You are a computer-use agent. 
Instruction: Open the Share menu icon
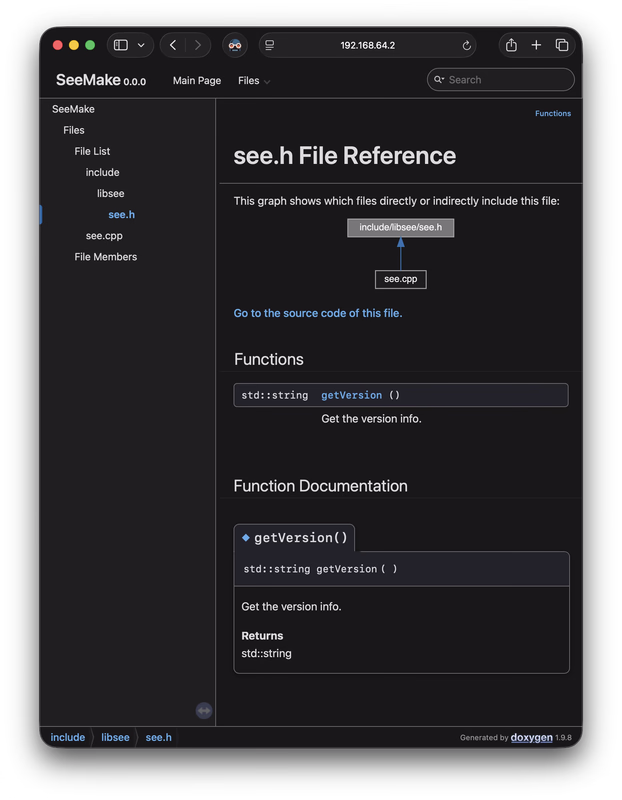511,45
